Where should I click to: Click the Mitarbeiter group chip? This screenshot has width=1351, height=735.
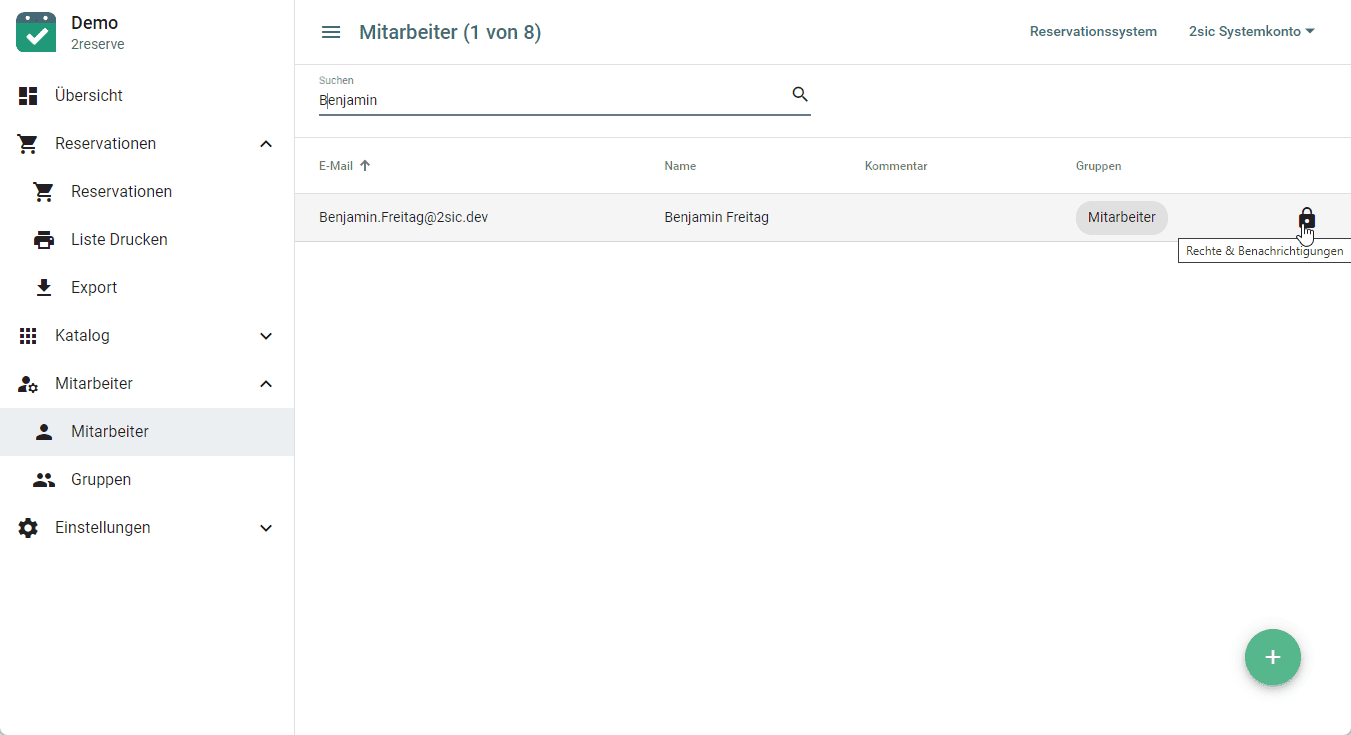[x=1121, y=218]
